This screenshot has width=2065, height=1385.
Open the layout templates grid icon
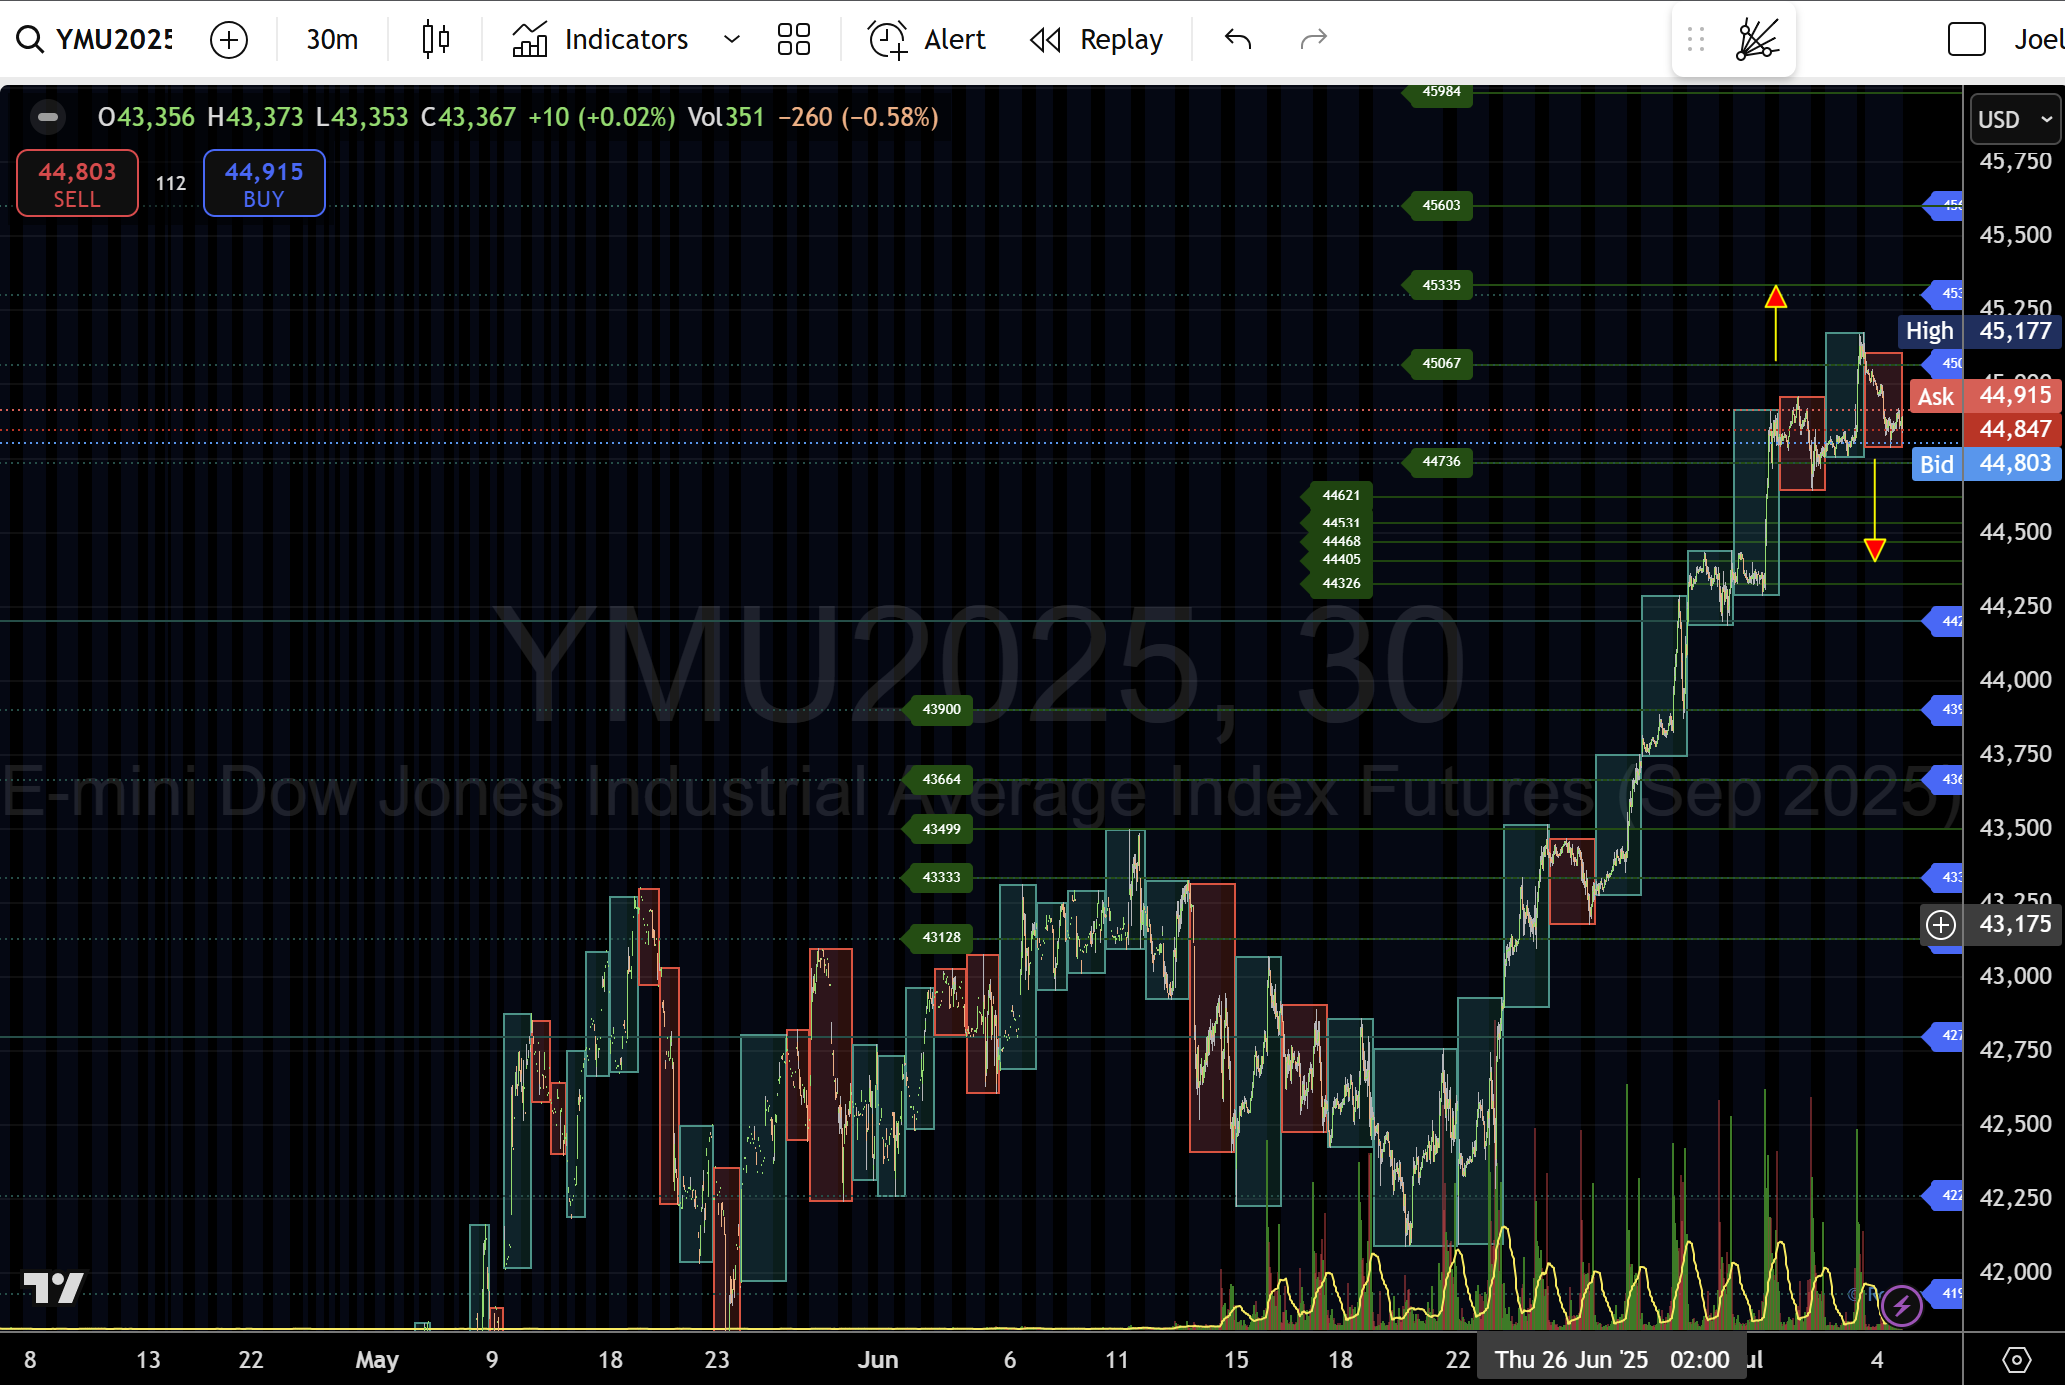tap(793, 39)
